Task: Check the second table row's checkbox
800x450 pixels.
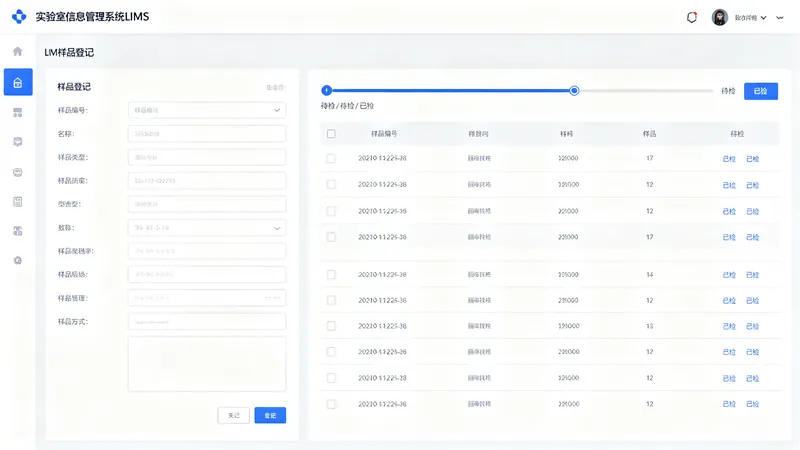Action: coord(331,184)
